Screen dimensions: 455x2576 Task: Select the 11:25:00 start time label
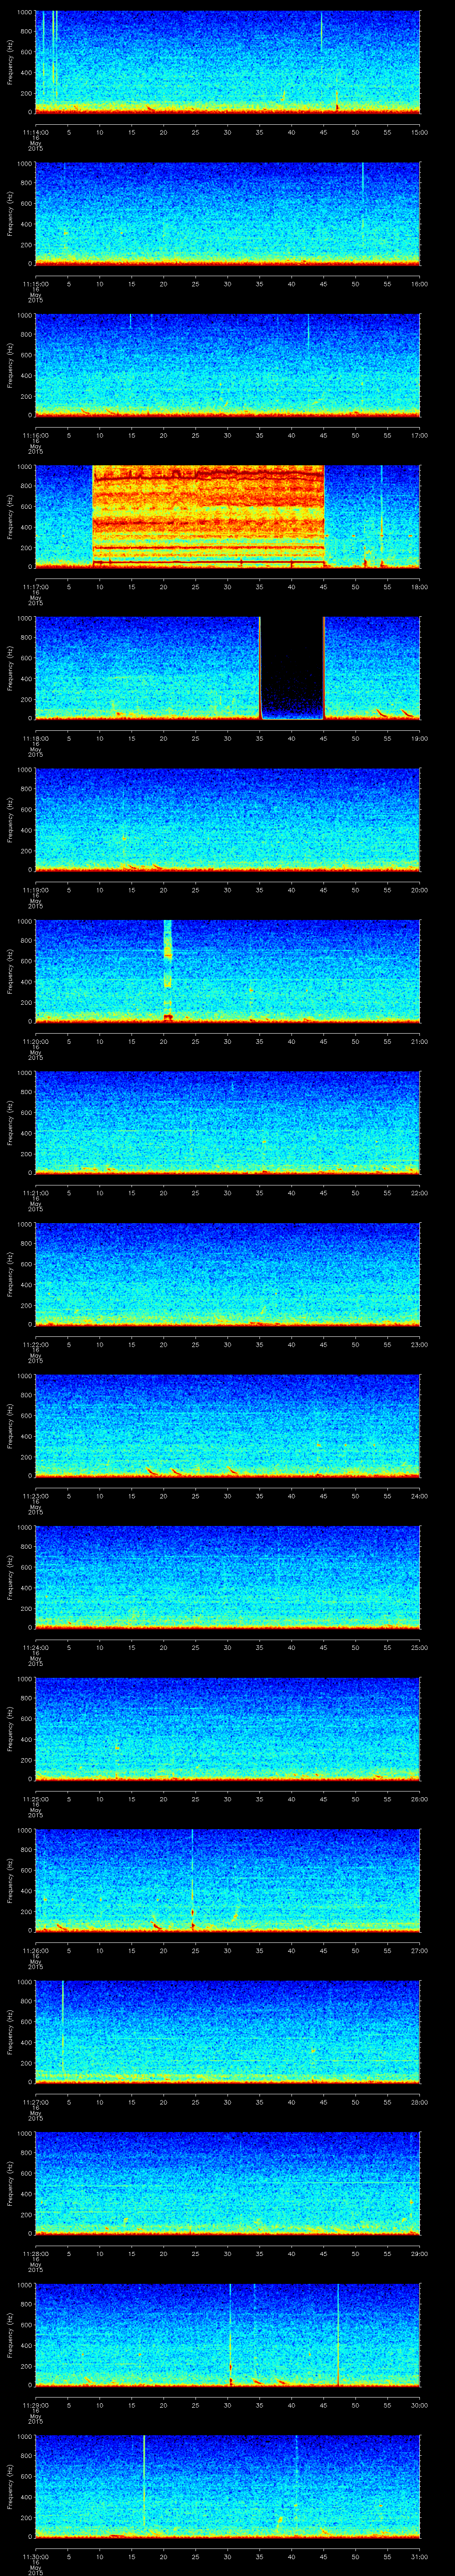[x=35, y=1799]
